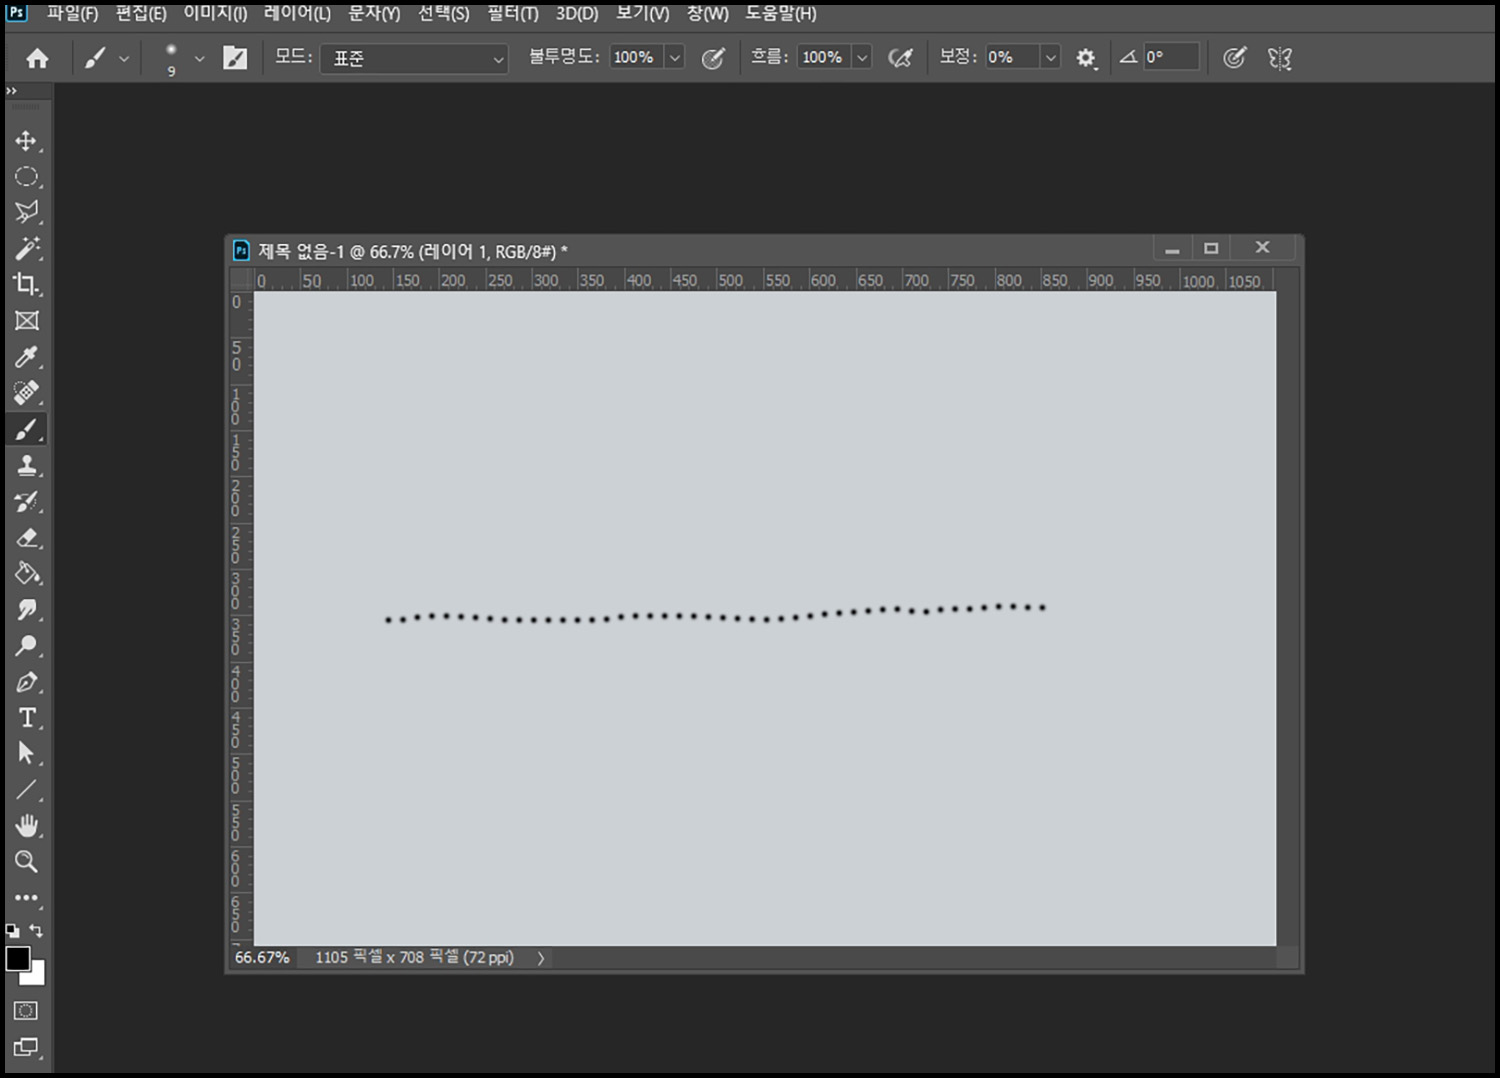Click the brush angle 0° field

[x=1171, y=58]
